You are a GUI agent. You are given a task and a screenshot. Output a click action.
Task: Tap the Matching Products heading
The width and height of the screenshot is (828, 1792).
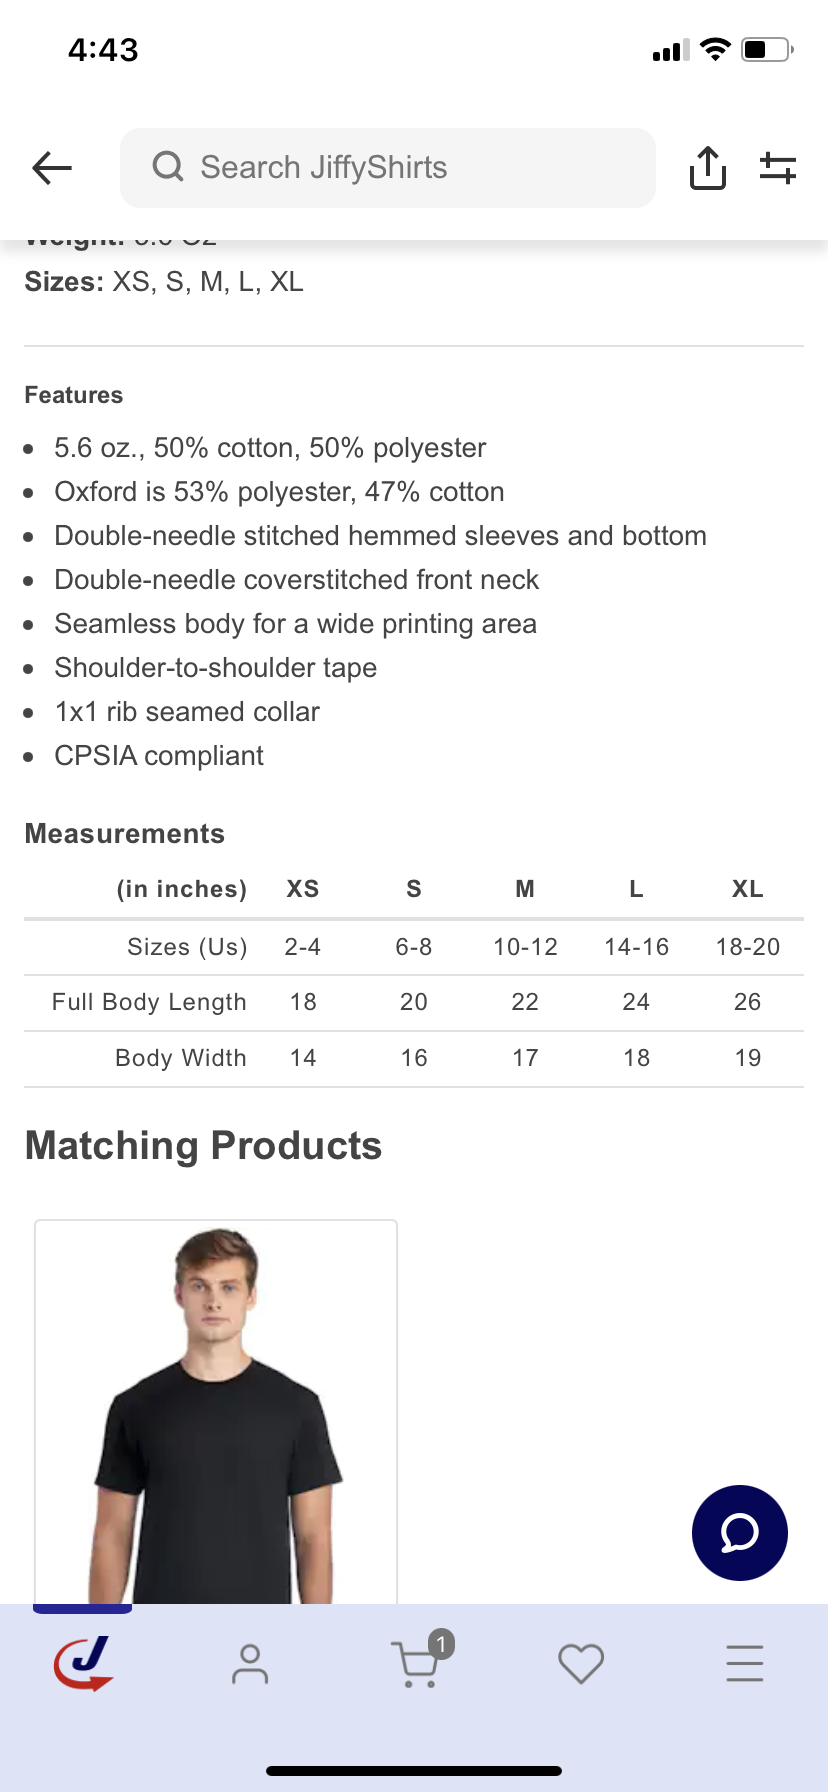203,1146
